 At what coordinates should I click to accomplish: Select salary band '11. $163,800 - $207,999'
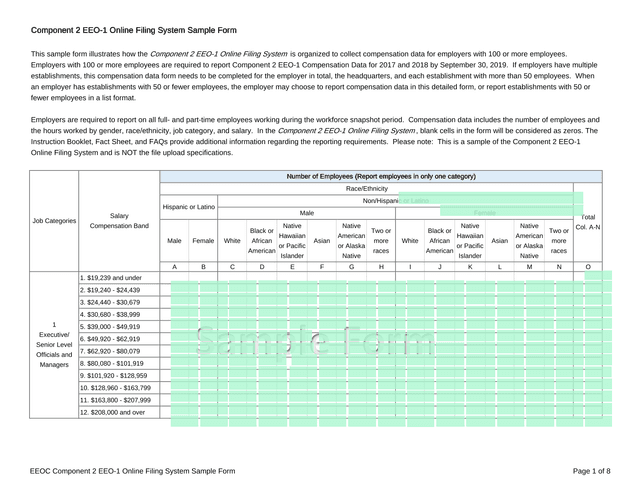point(119,400)
